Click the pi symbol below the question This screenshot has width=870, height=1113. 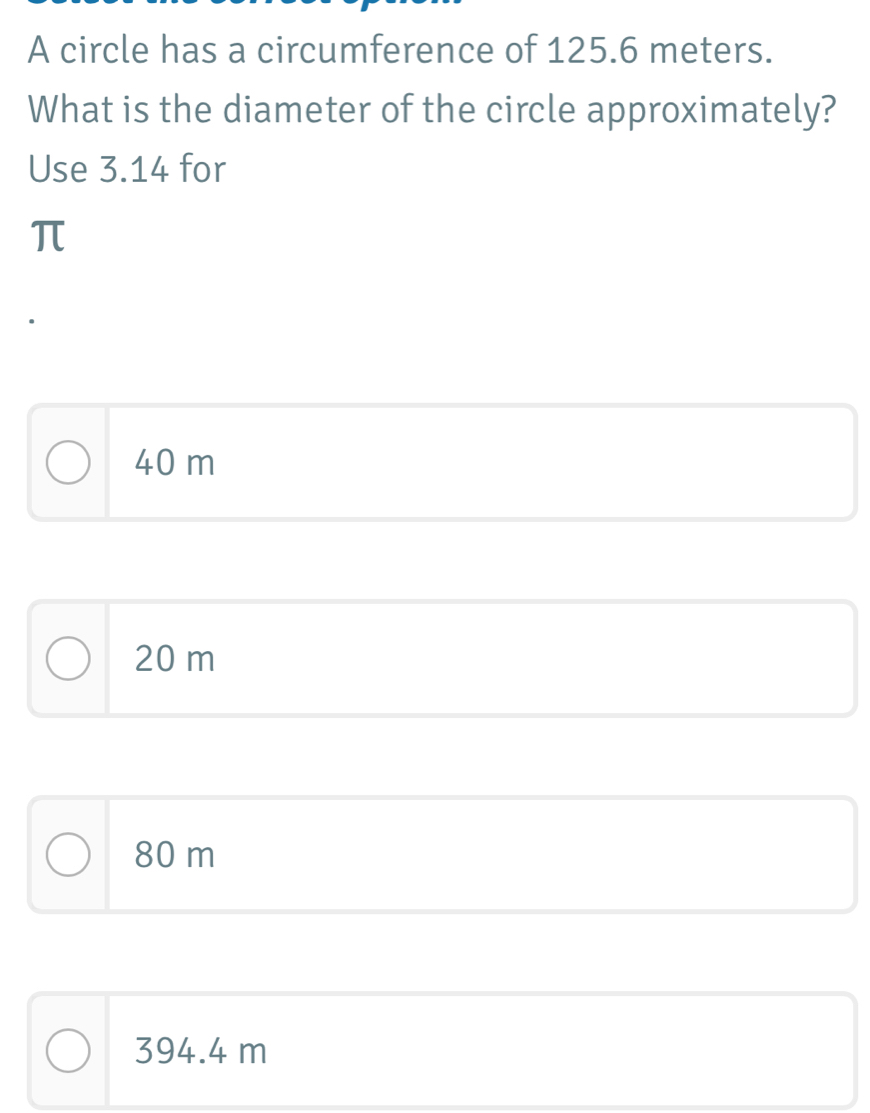(x=48, y=237)
